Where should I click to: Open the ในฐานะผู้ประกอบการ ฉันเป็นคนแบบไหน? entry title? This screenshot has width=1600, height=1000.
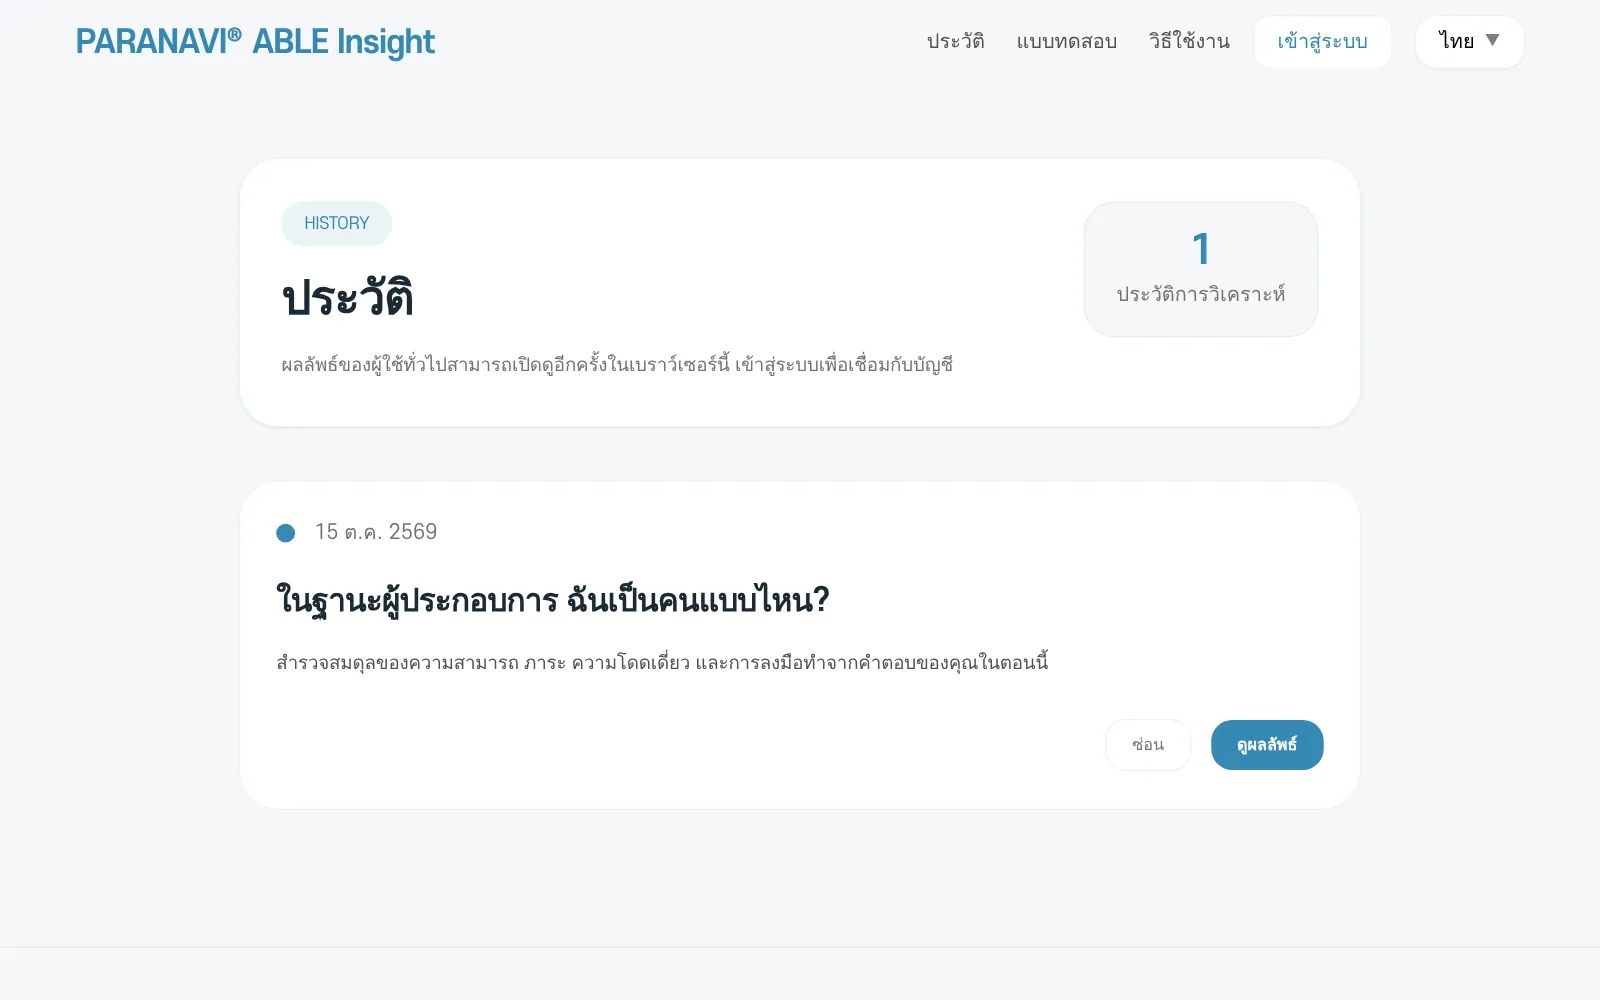[553, 600]
